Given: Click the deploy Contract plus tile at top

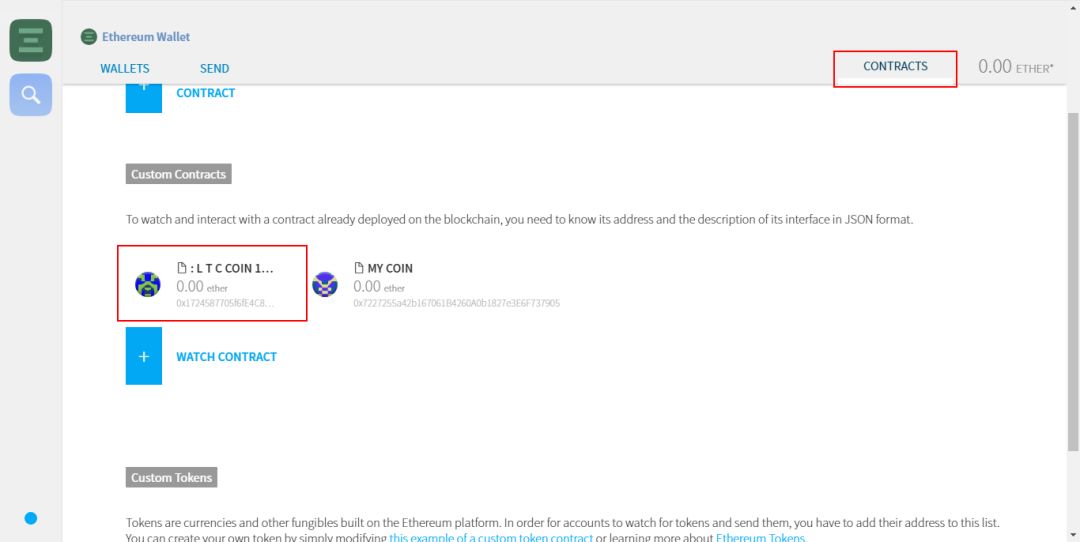Looking at the screenshot, I should [x=143, y=96].
